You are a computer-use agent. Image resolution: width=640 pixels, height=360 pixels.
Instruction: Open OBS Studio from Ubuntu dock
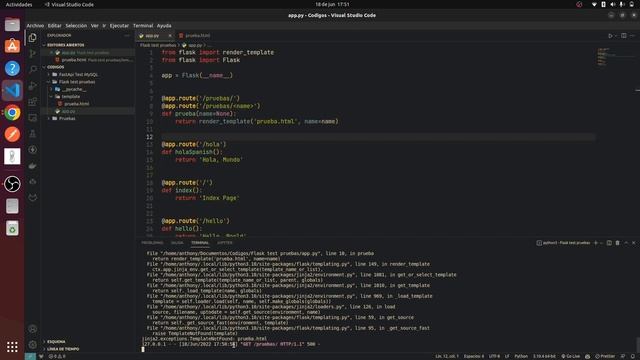tap(12, 184)
